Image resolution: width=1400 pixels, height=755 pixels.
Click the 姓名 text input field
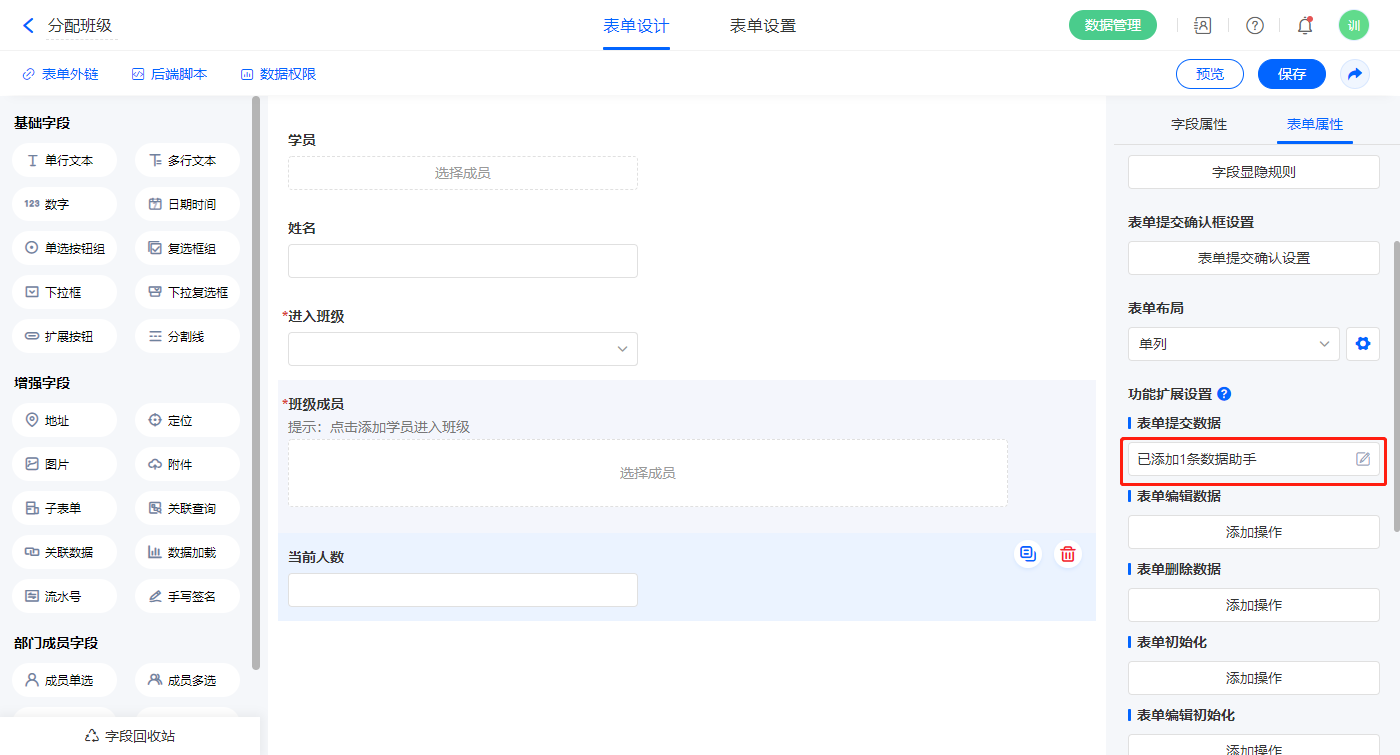[x=463, y=261]
